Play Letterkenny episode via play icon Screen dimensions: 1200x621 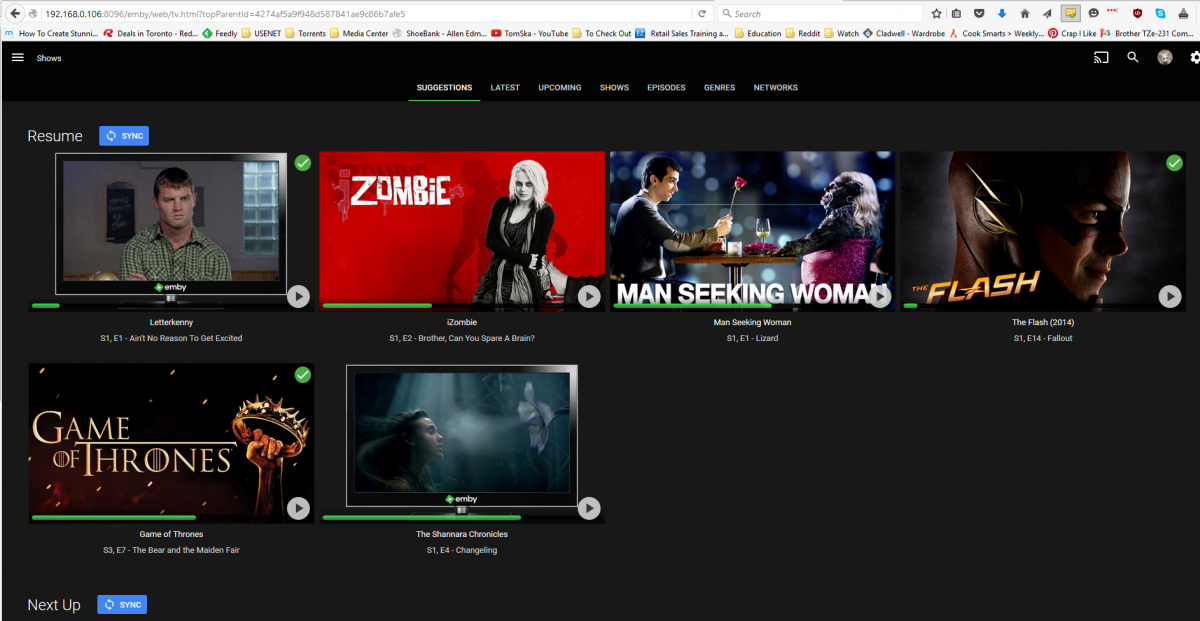point(298,296)
